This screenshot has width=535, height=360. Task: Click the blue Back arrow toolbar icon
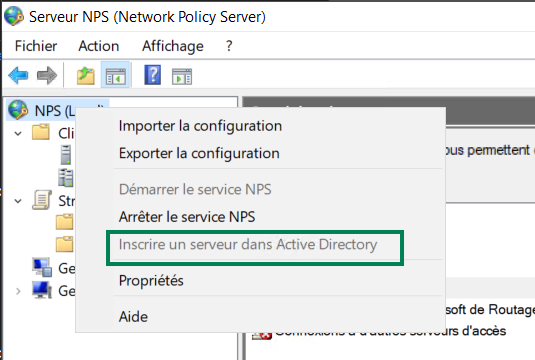(x=18, y=75)
